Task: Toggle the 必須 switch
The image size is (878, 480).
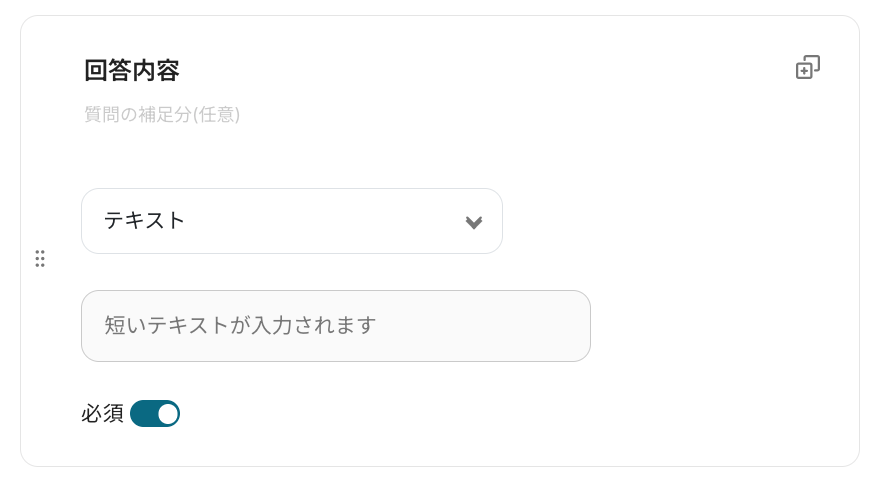Action: pos(155,413)
